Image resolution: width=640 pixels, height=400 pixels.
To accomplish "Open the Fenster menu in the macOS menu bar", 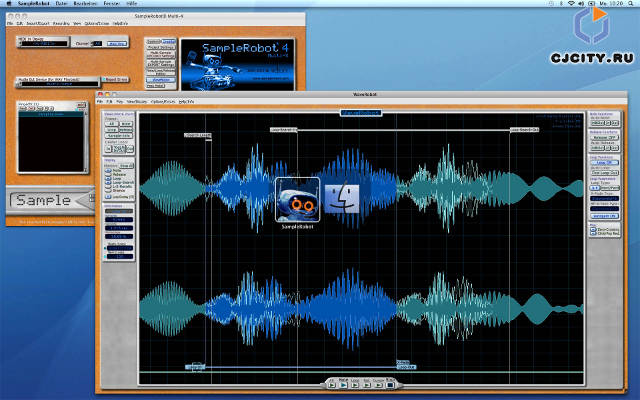I will click(111, 3).
